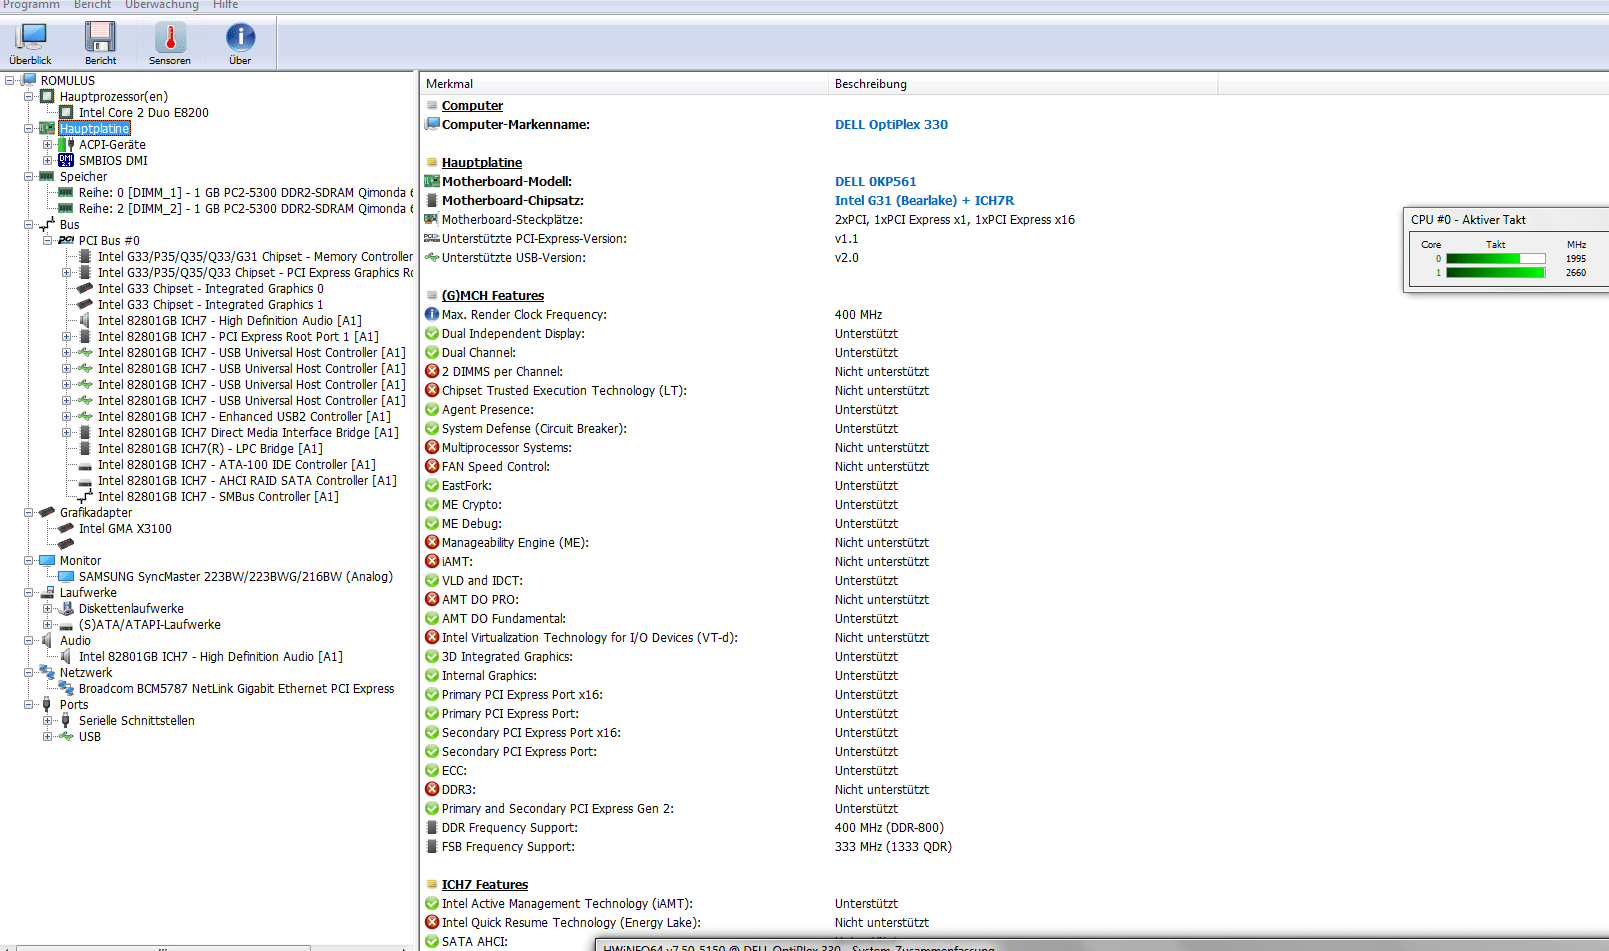Viewport: 1609px width, 951px height.
Task: Expand the PCI Express Root Port 1 node
Action: click(67, 336)
